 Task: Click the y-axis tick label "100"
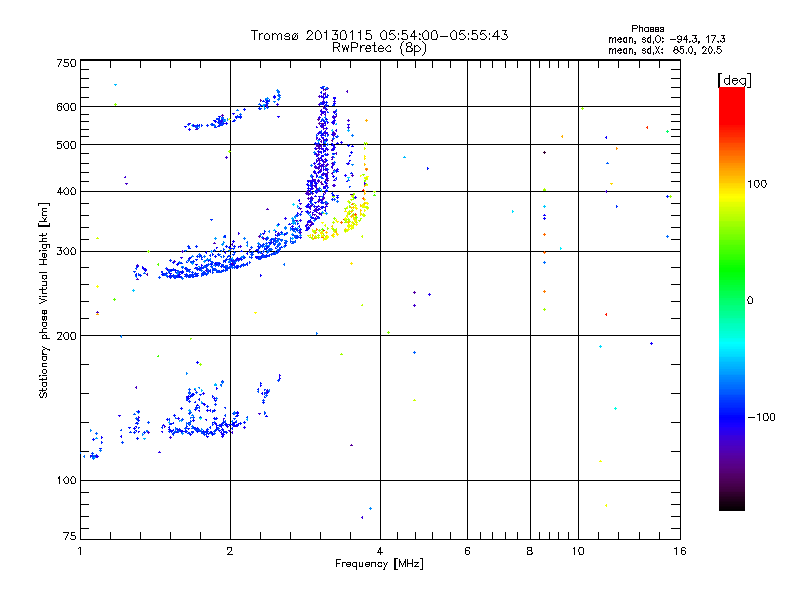[67, 481]
